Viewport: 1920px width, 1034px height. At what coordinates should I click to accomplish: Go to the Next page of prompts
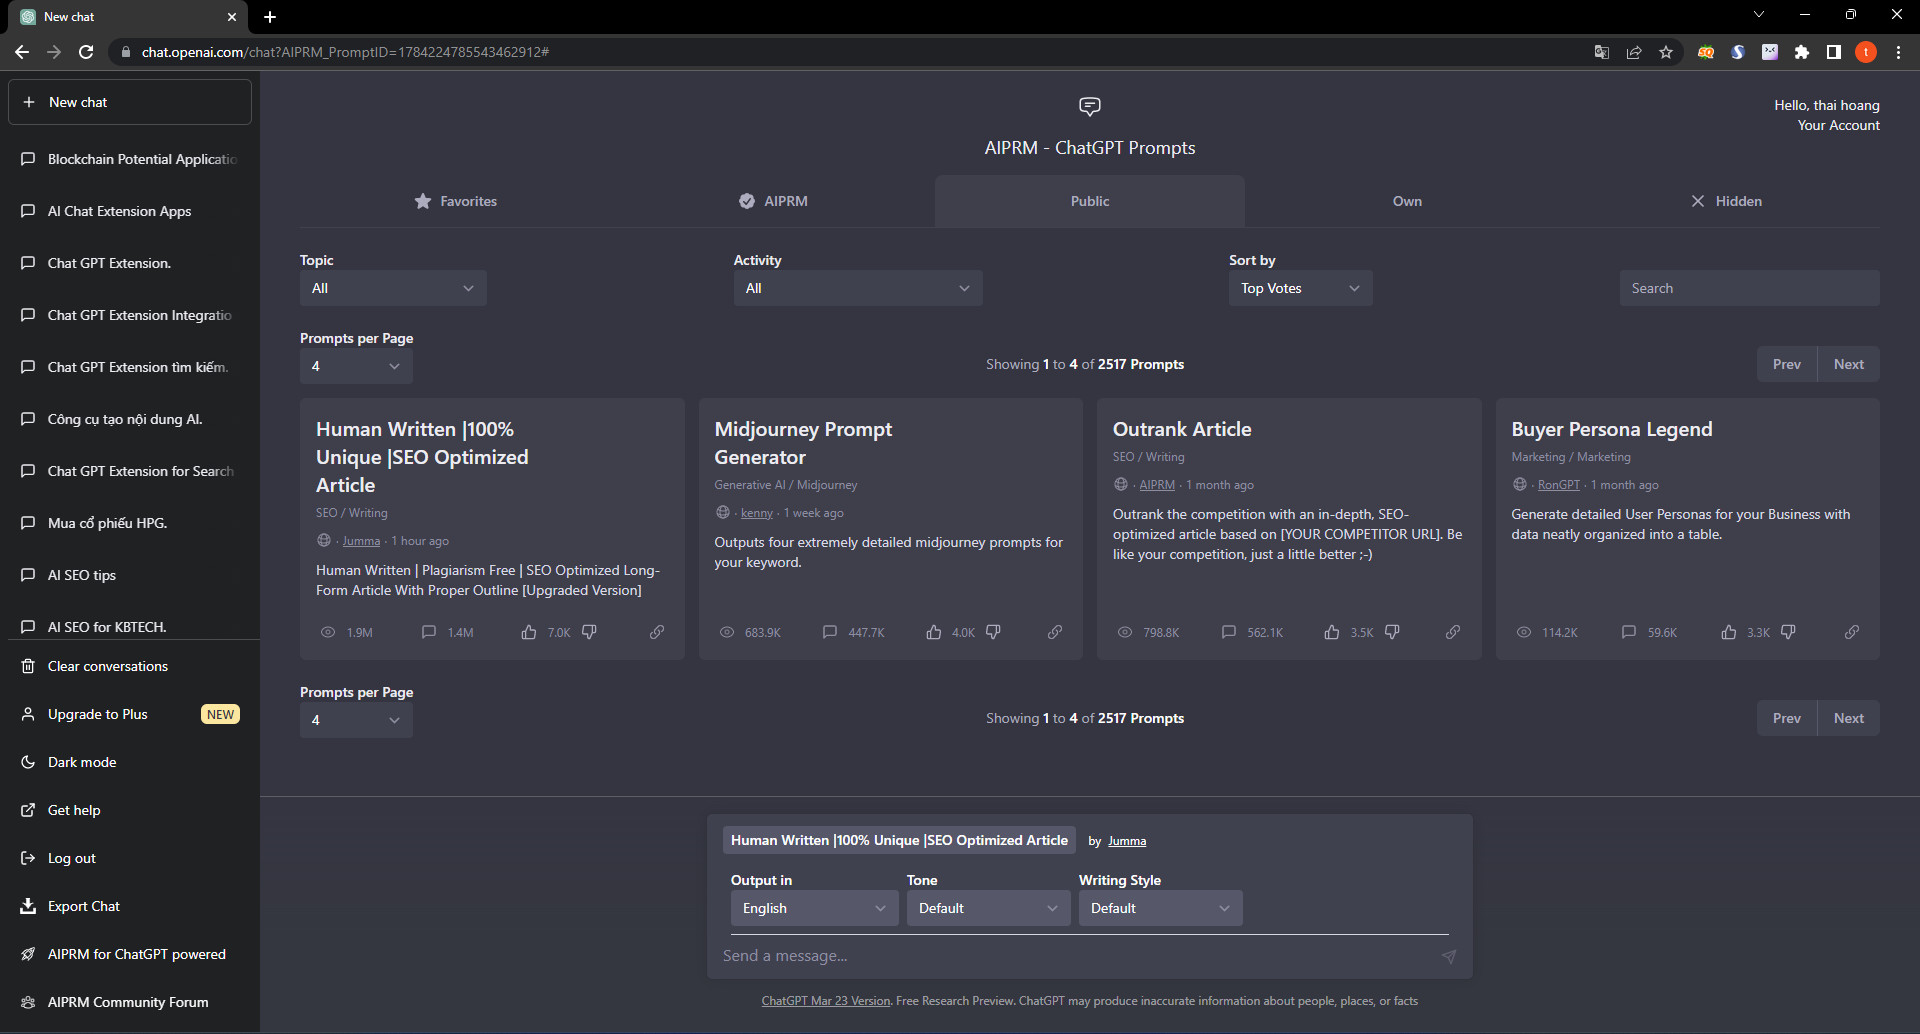click(x=1848, y=364)
